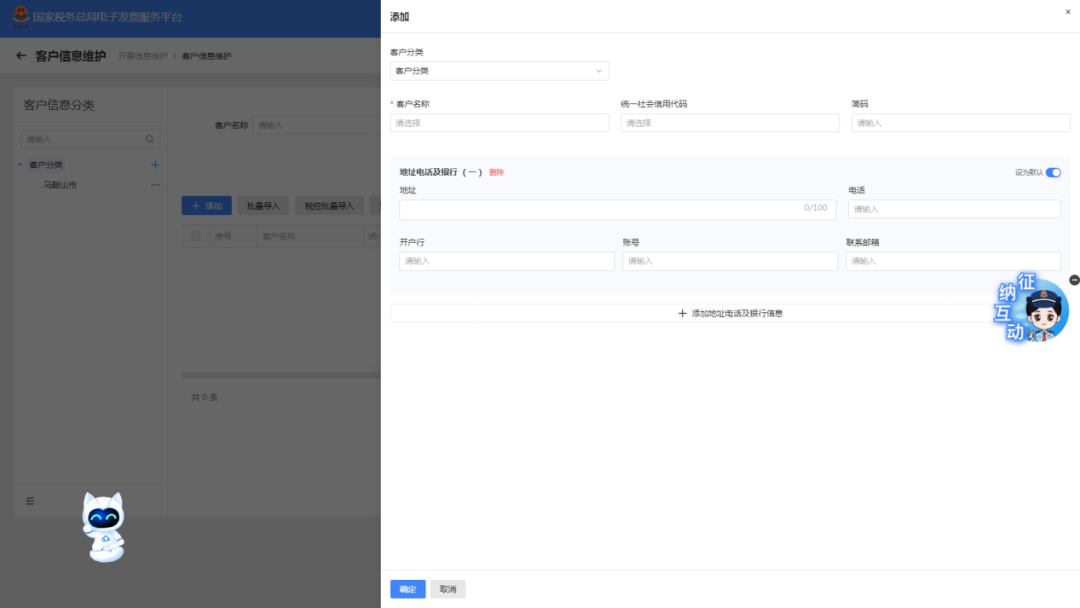
Task: Click the search magnifier in category panel
Action: (150, 140)
